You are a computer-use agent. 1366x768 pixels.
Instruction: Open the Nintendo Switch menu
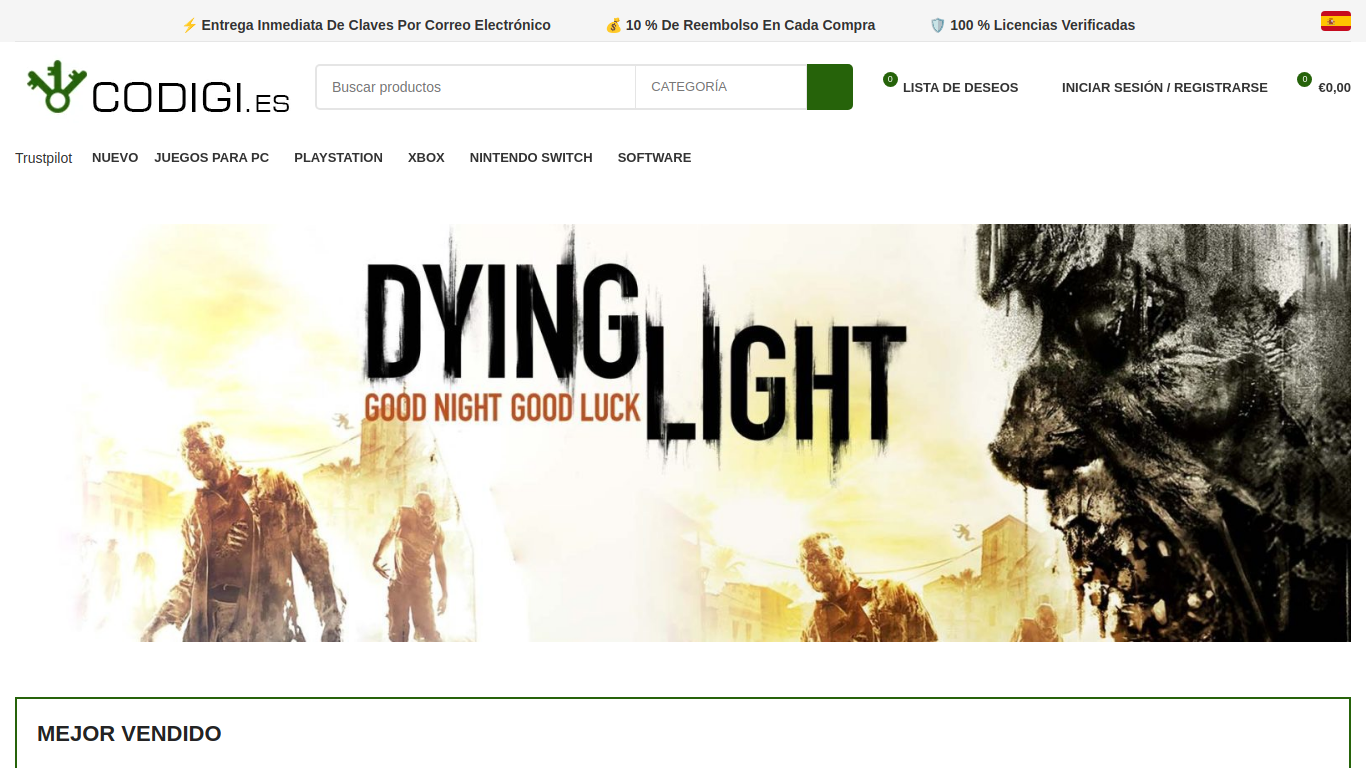[531, 158]
